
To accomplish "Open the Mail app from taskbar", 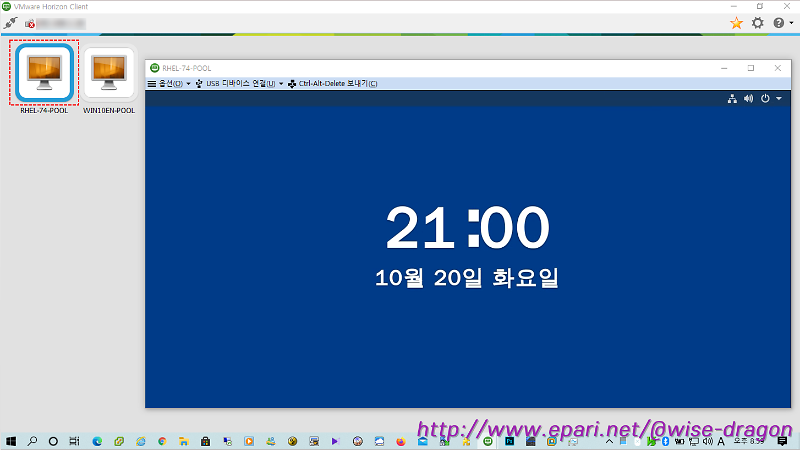I will (x=422, y=441).
